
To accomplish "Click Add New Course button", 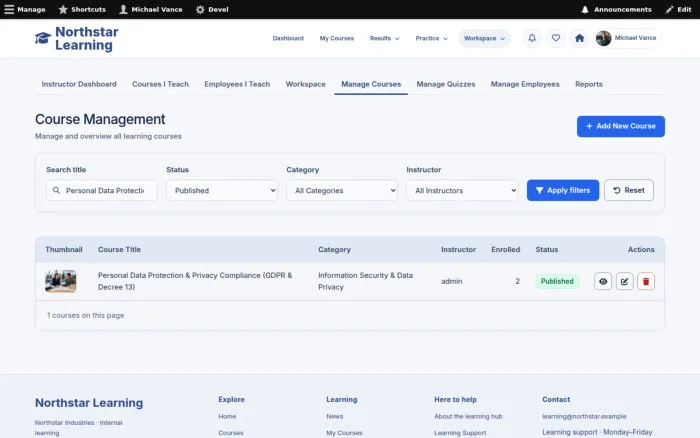I will click(621, 126).
